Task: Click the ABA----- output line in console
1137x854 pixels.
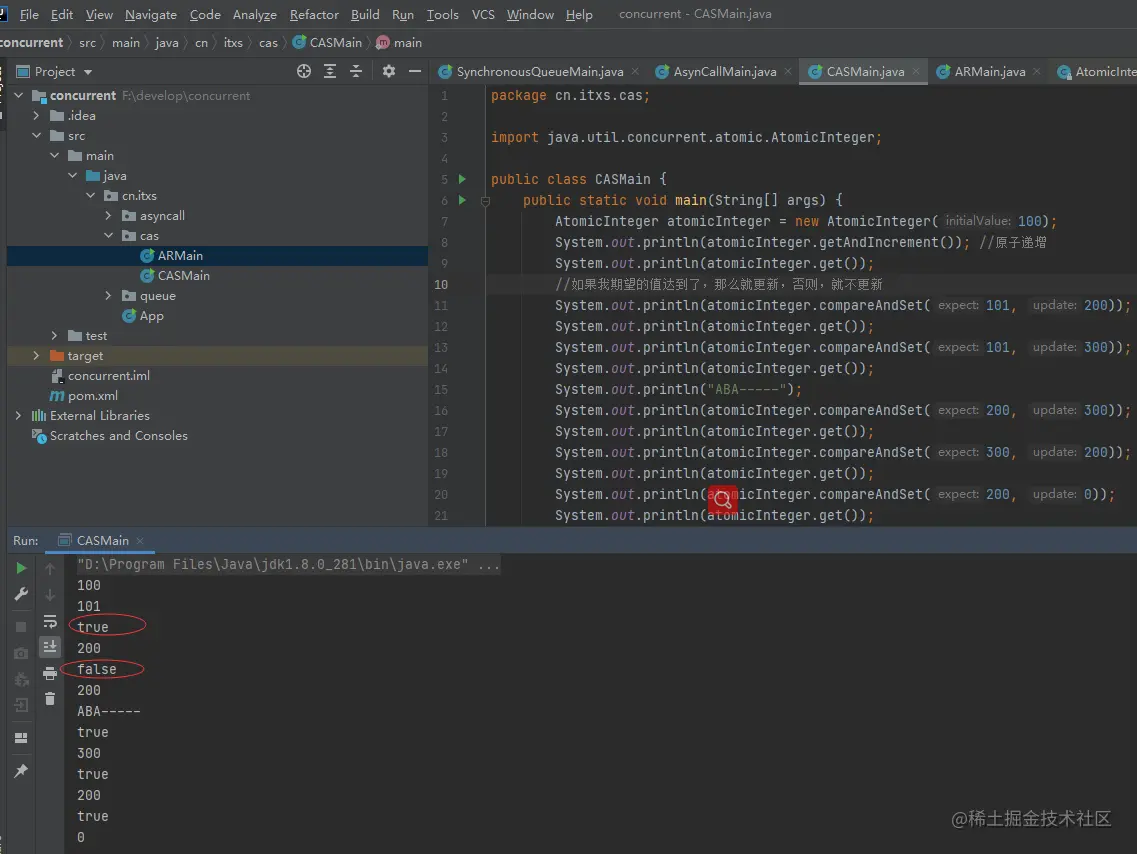Action: click(109, 711)
